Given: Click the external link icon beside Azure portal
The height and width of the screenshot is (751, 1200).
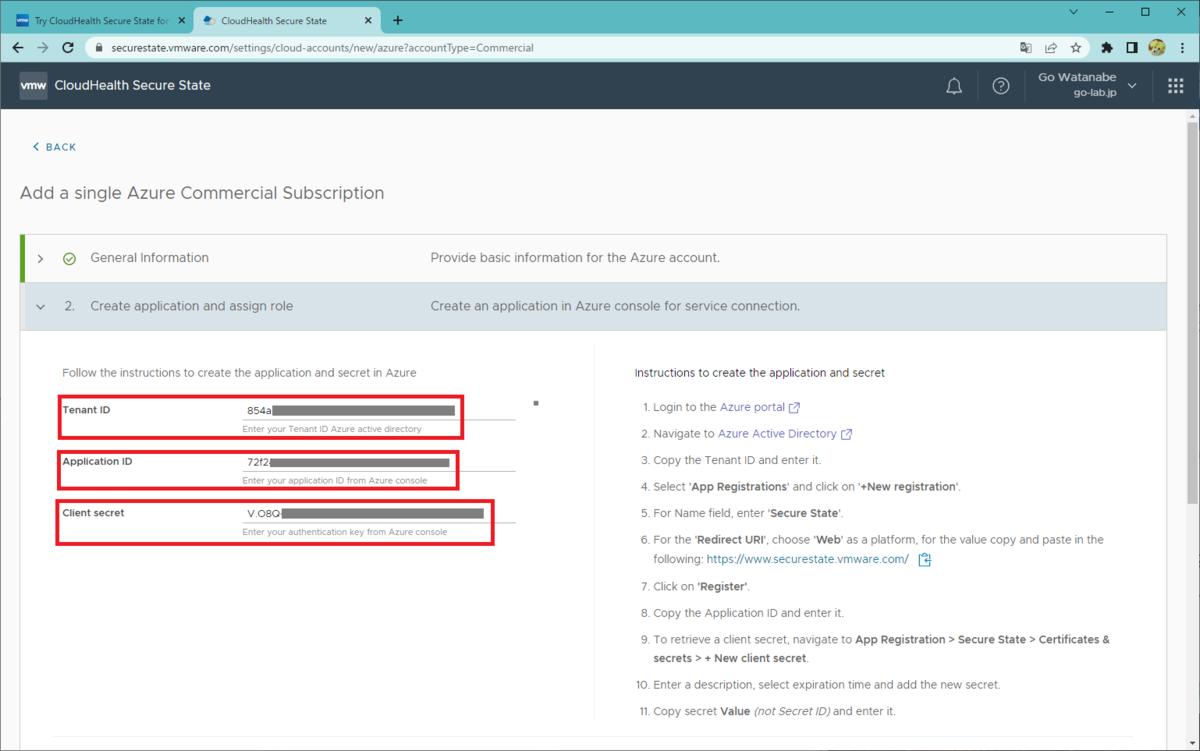Looking at the screenshot, I should point(795,408).
